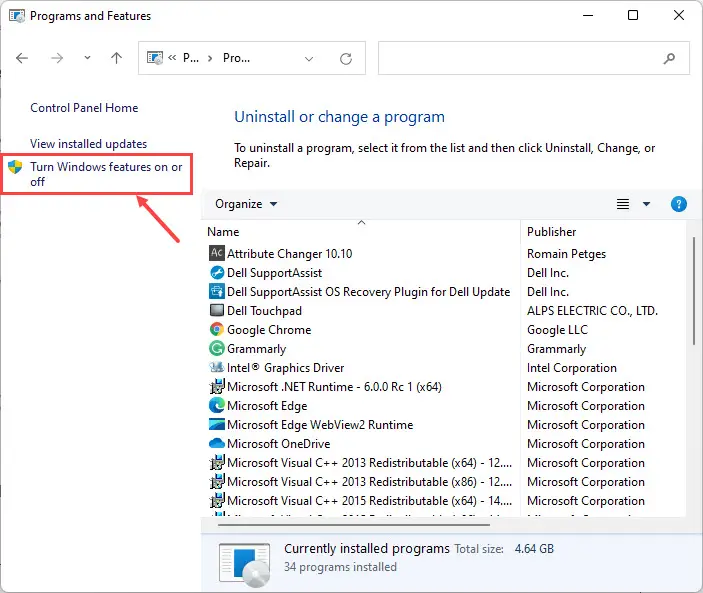Image resolution: width=703 pixels, height=593 pixels.
Task: Sort by the Publisher column header
Action: (551, 232)
